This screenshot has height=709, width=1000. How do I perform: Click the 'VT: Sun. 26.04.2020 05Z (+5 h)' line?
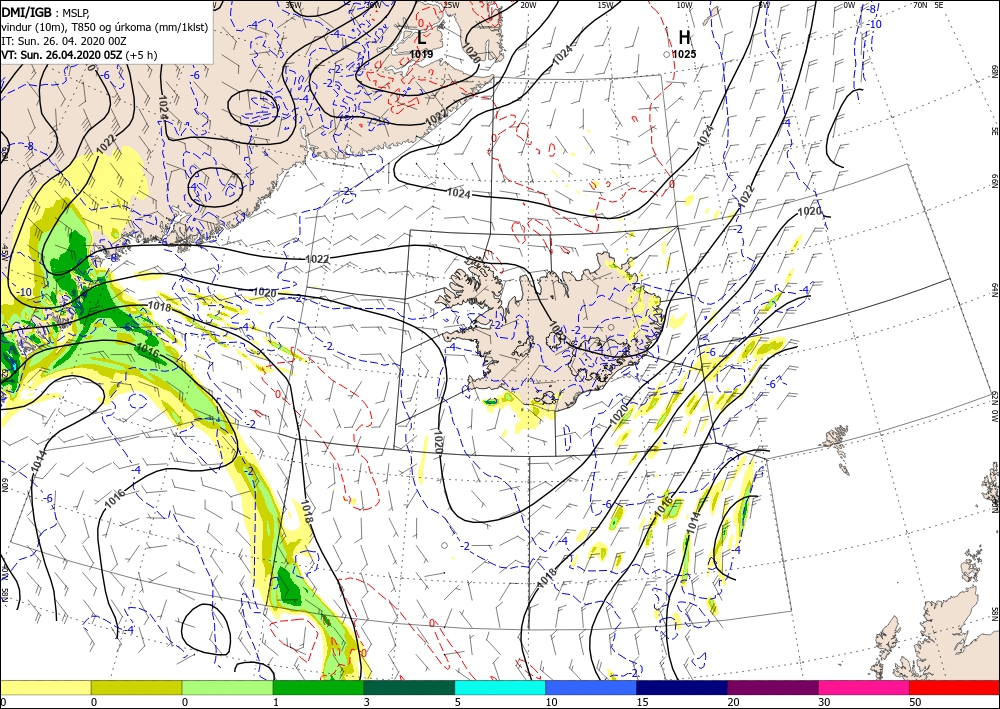coord(78,55)
